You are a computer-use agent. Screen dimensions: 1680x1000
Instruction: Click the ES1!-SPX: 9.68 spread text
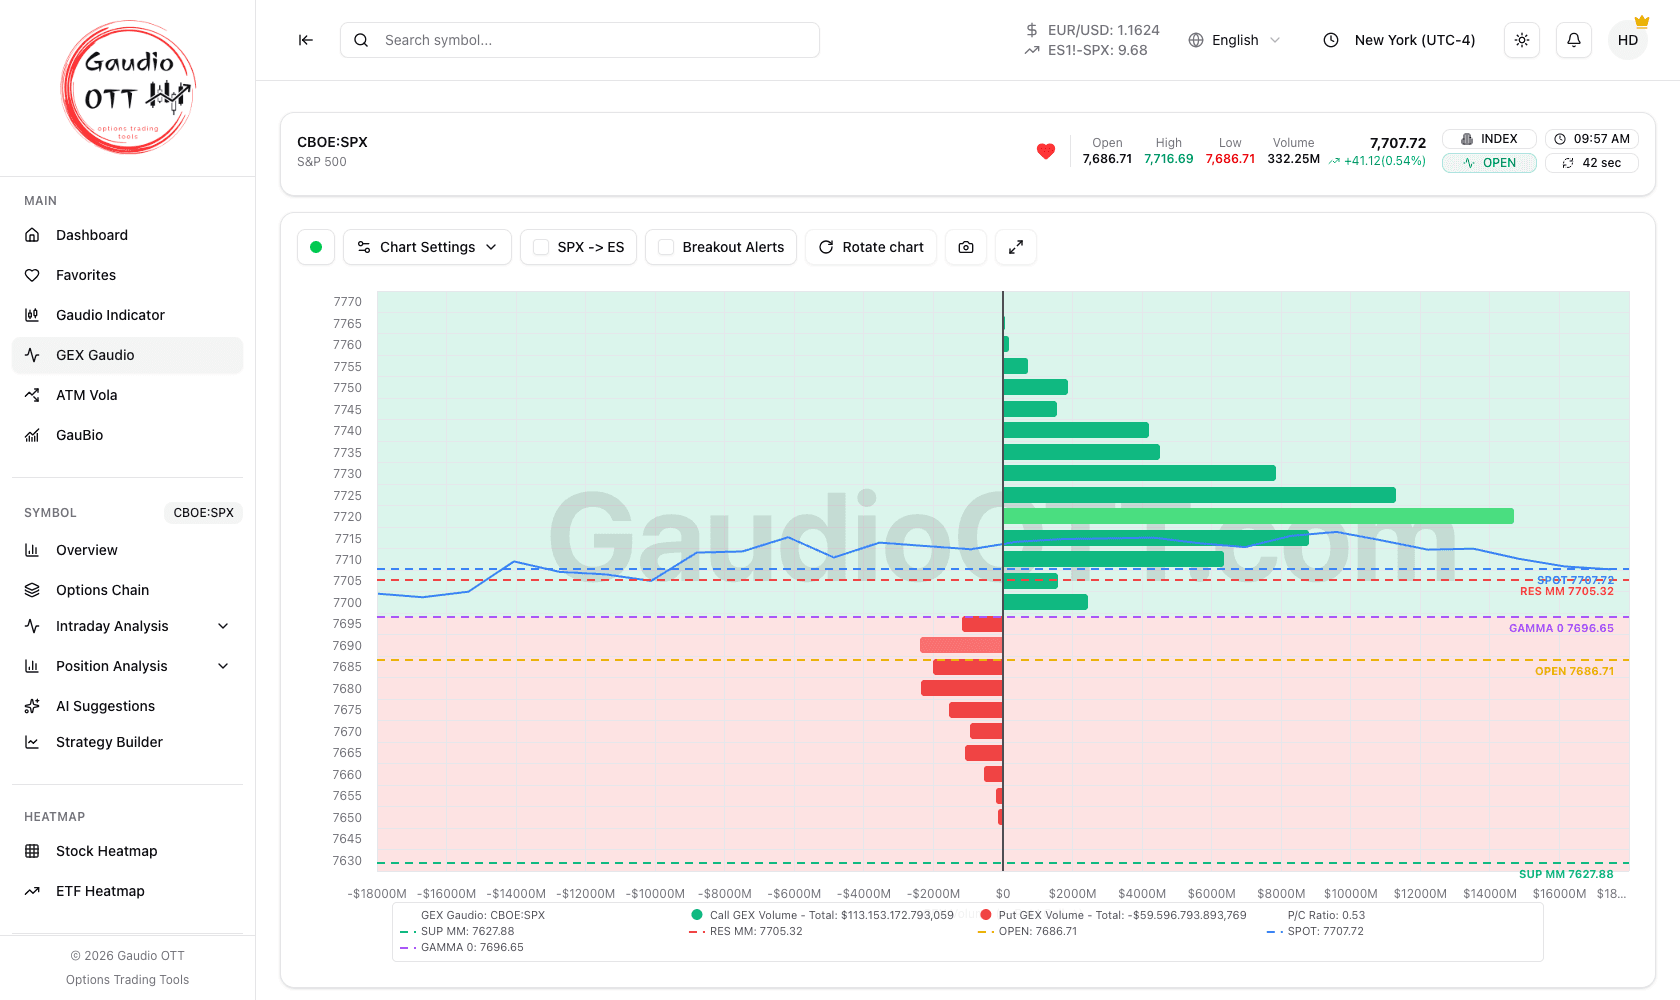coord(1098,50)
